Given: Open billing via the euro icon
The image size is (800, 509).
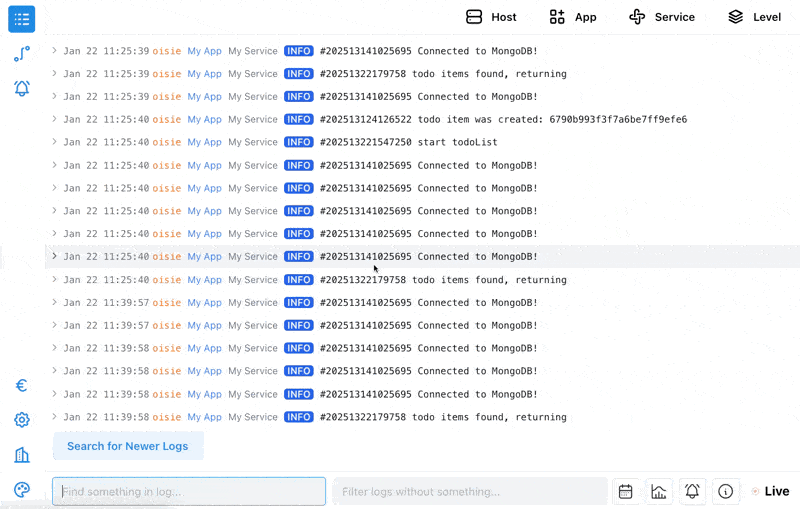Looking at the screenshot, I should 22,386.
